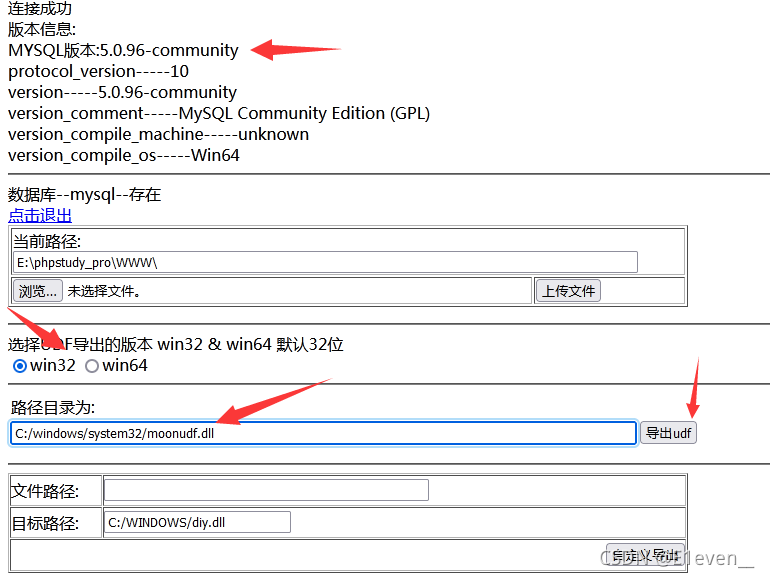The width and height of the screenshot is (770, 578).
Task: Click the 数据库--mysql--存在 text
Action: click(84, 194)
